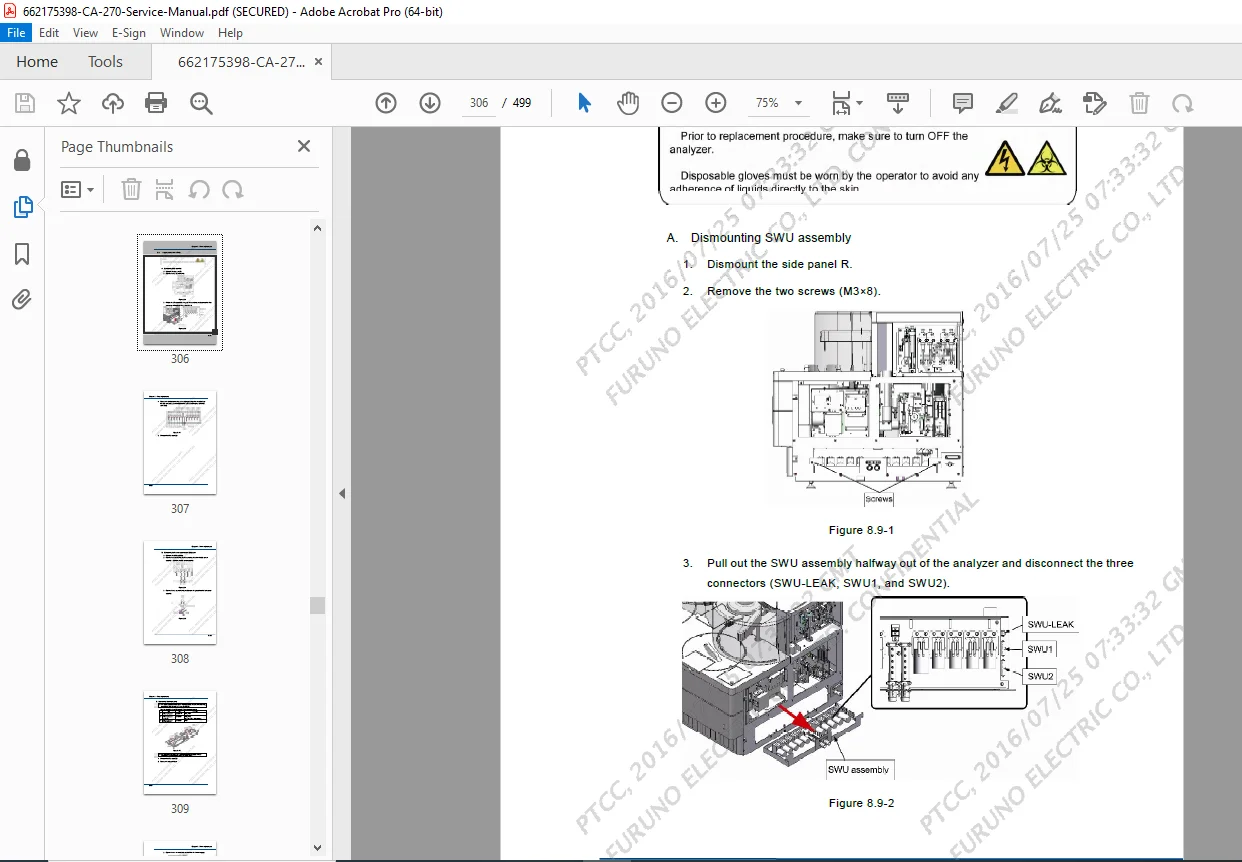This screenshot has height=862, width=1242.
Task: Click thumbnails scrollbar down arrow
Action: point(317,848)
